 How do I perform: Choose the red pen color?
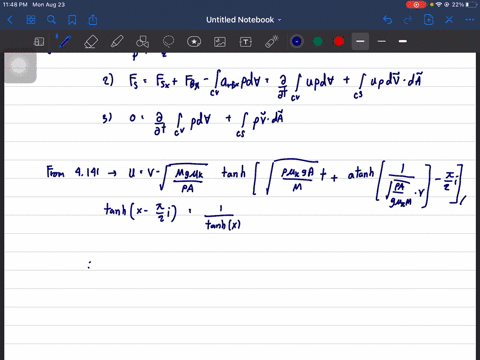click(x=339, y=41)
